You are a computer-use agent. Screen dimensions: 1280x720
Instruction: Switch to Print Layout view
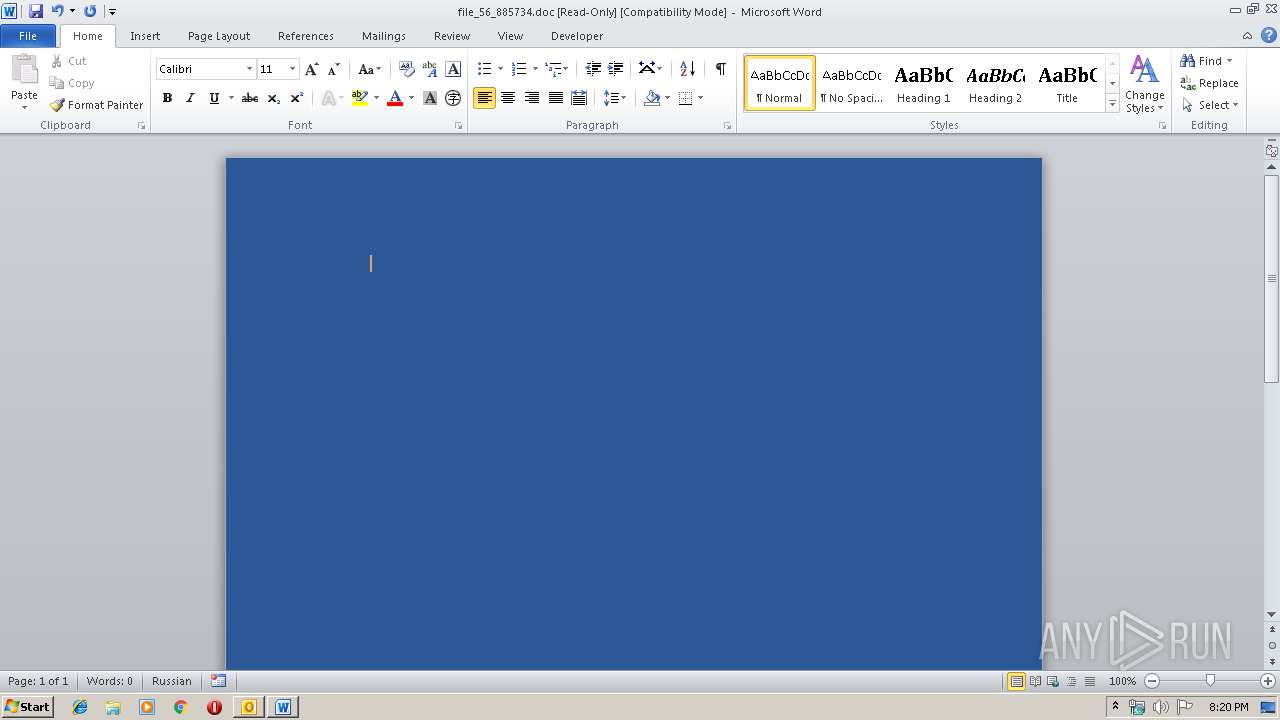coord(1016,681)
